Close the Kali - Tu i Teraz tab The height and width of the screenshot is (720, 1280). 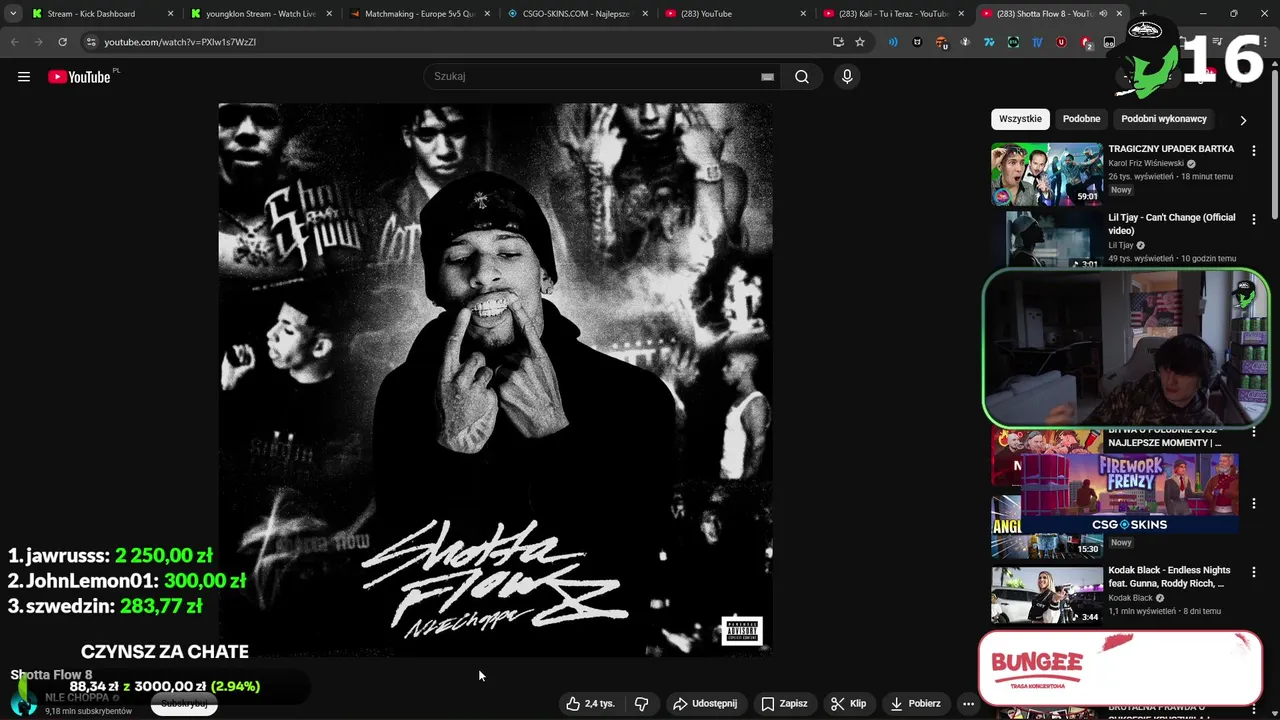tap(961, 14)
